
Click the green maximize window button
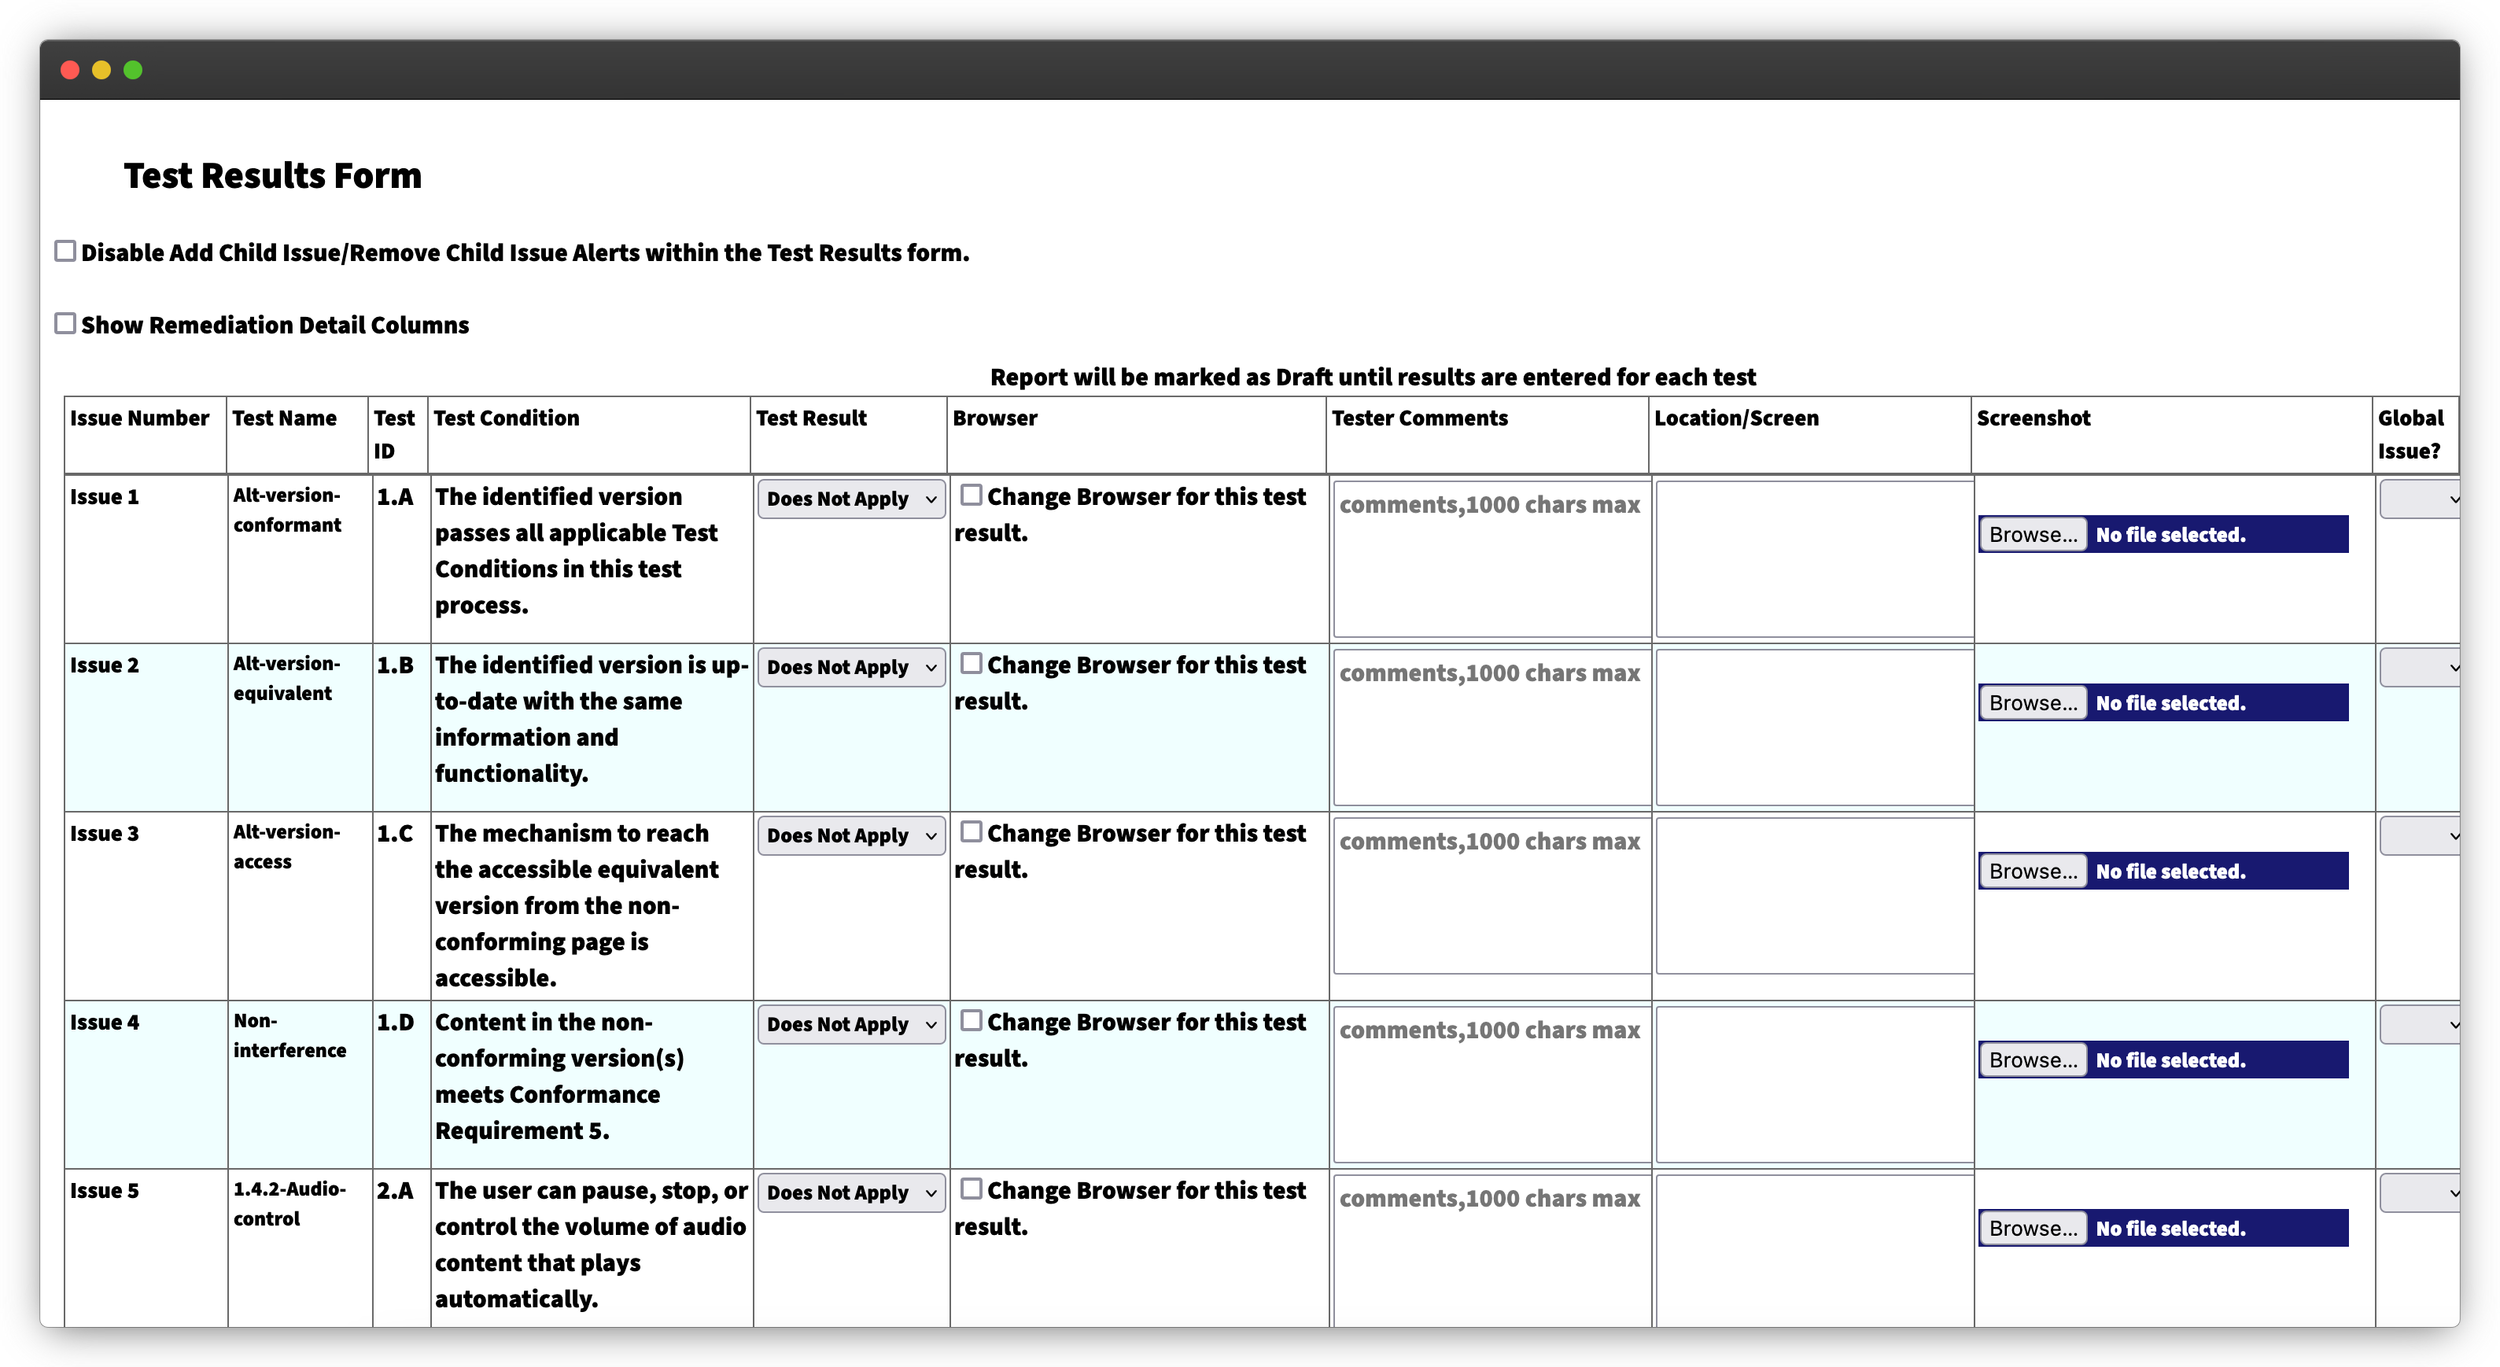tap(133, 70)
